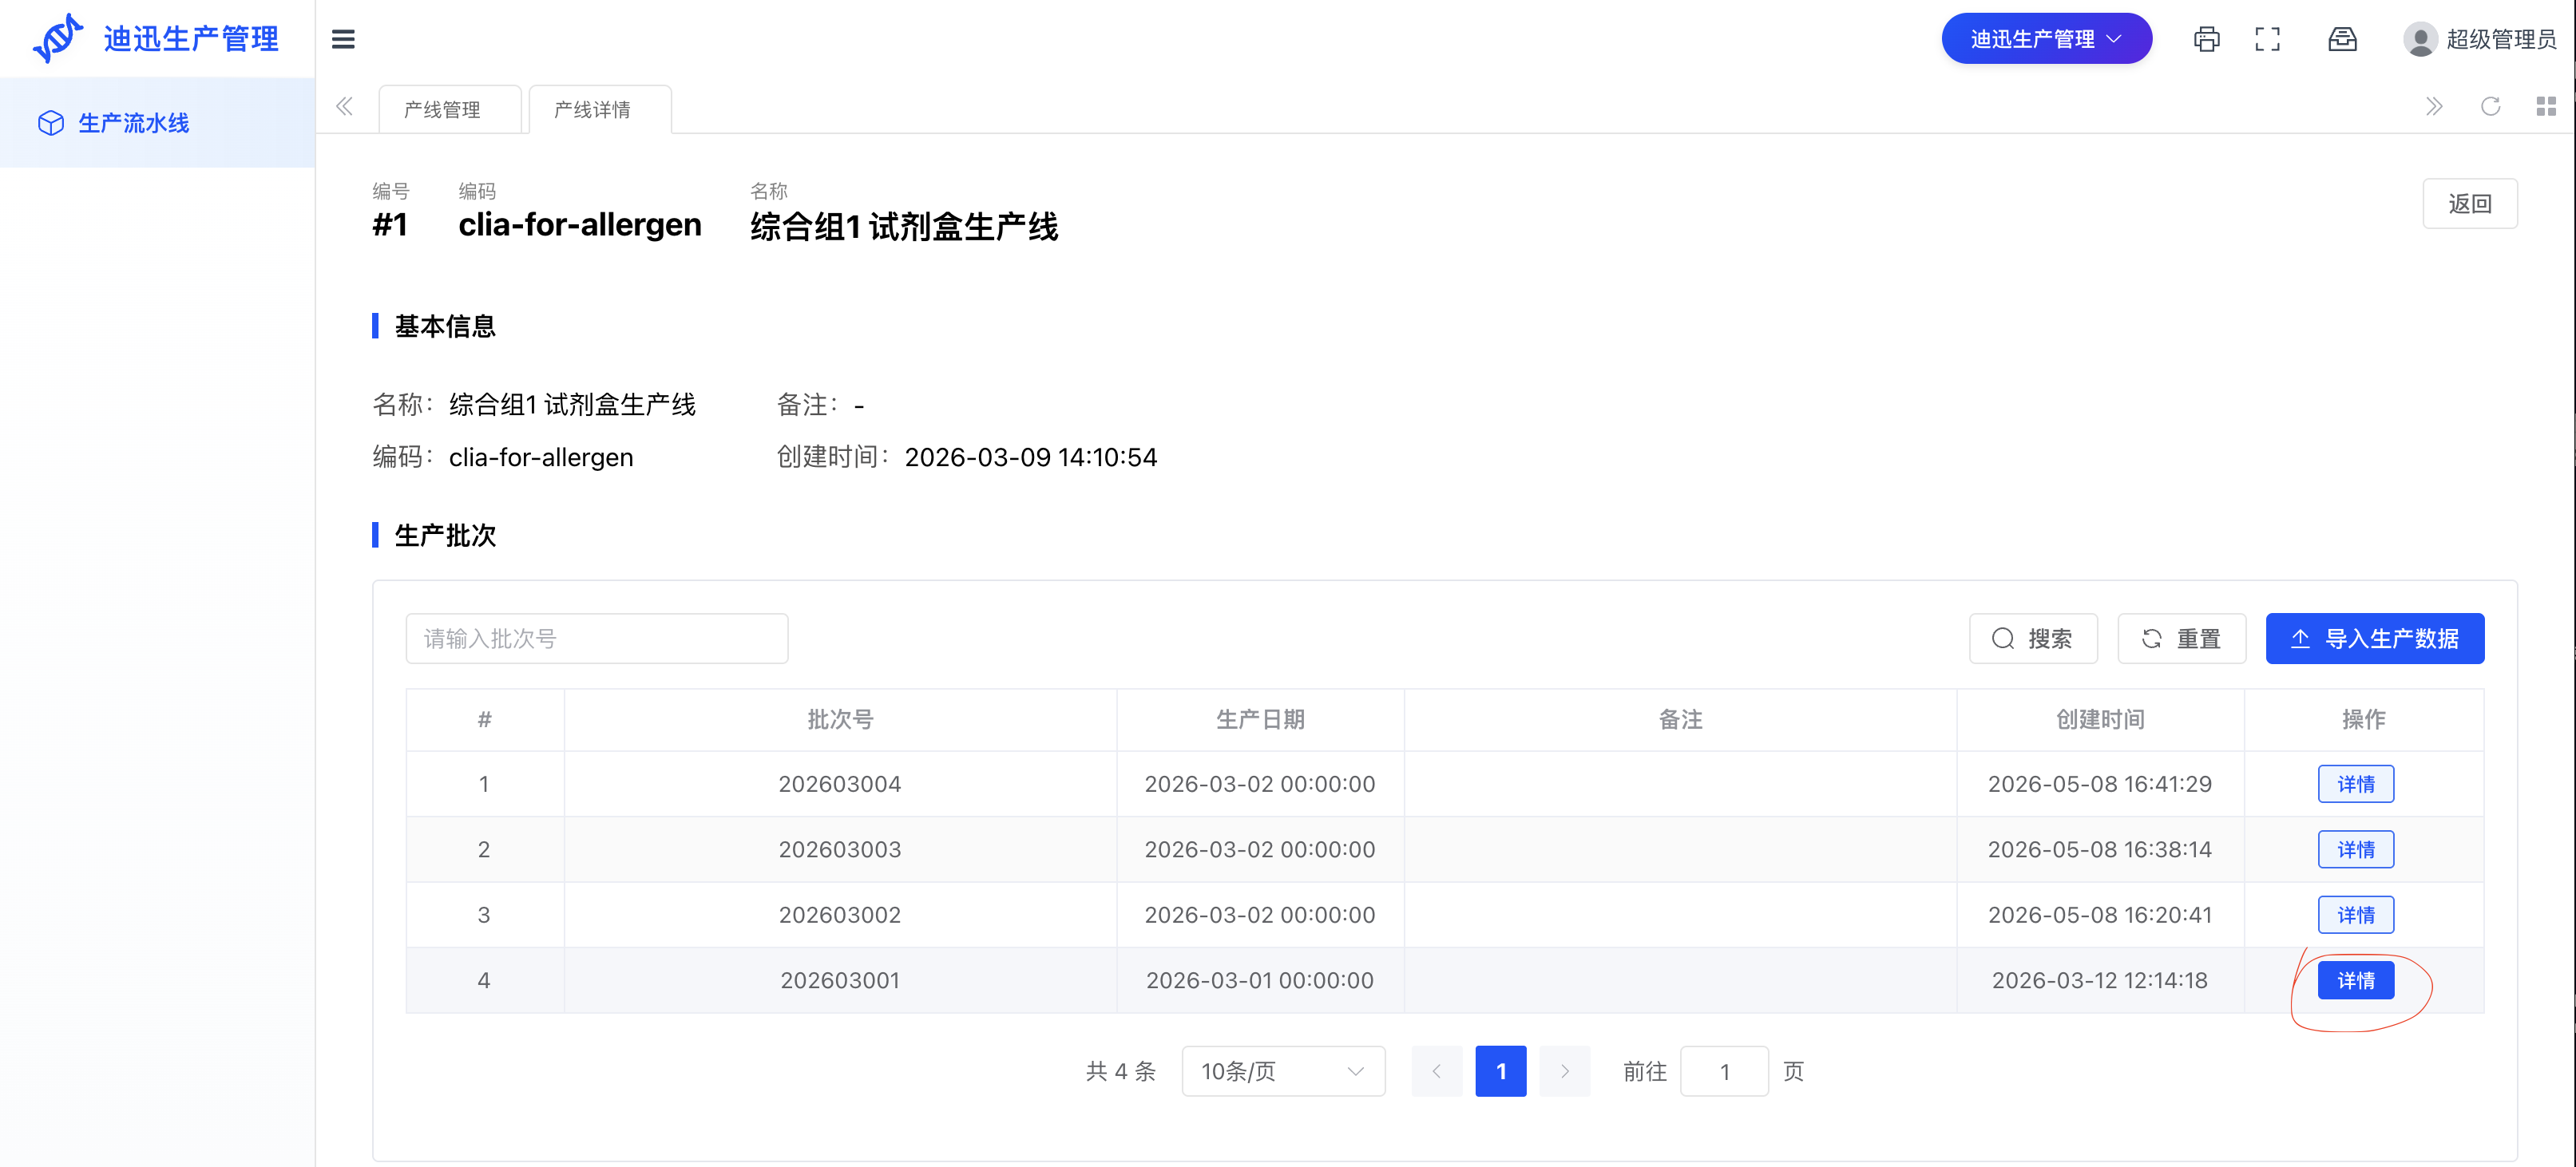Select the 产线详情 tab

[599, 109]
